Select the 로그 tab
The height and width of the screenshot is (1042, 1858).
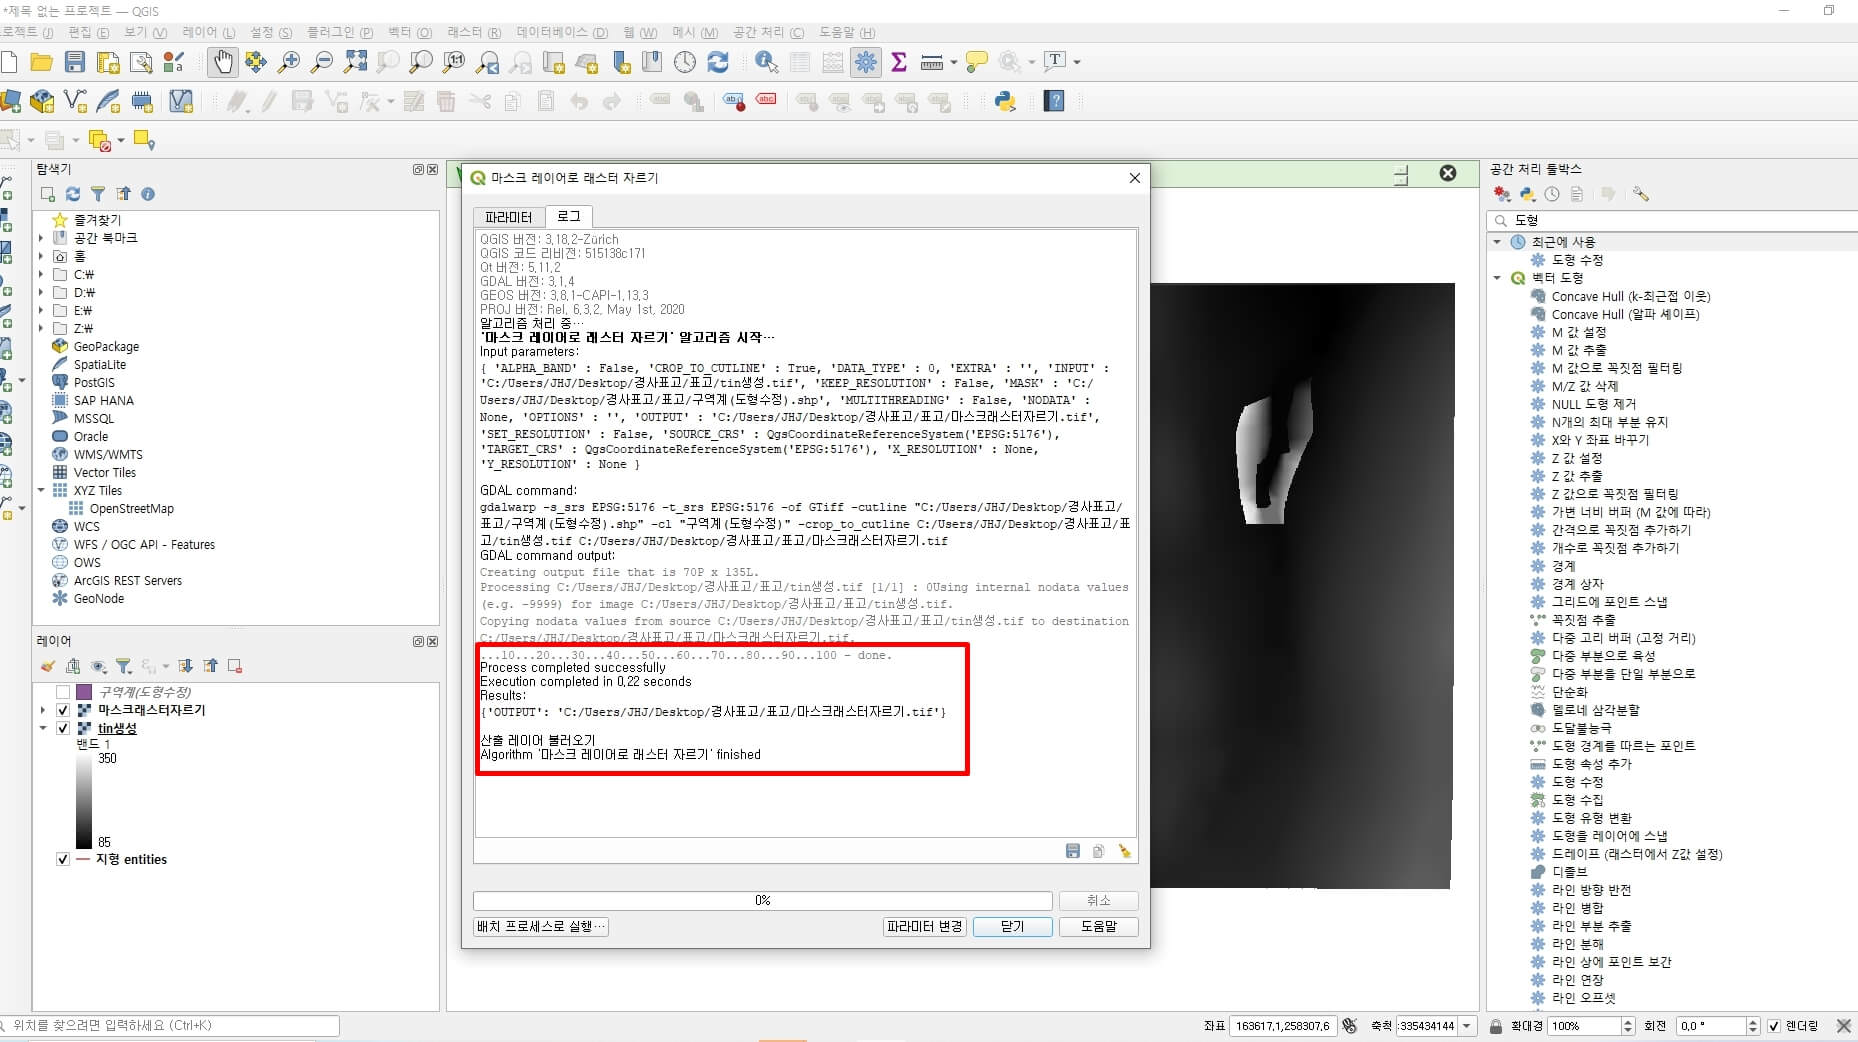point(569,216)
